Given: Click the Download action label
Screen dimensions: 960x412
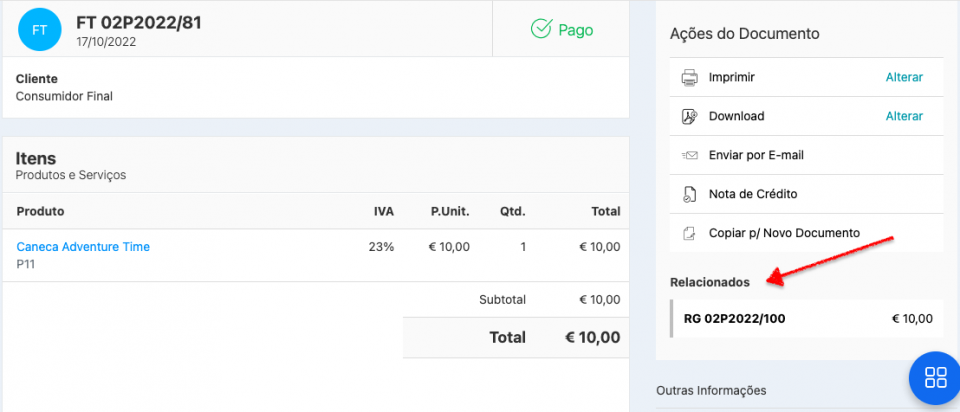Looking at the screenshot, I should [736, 116].
